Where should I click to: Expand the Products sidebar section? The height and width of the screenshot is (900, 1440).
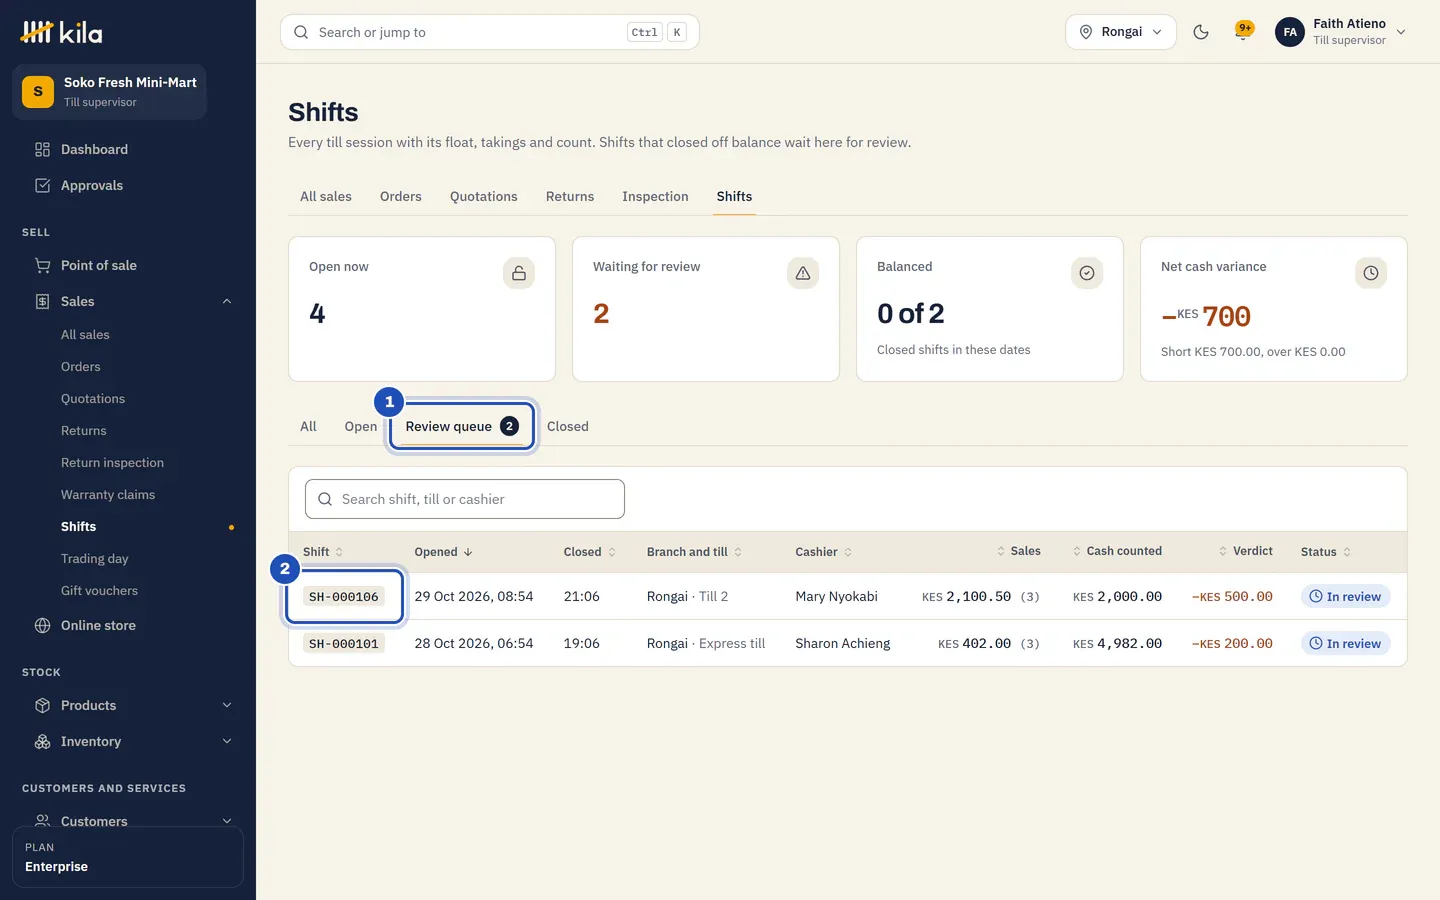(x=227, y=705)
